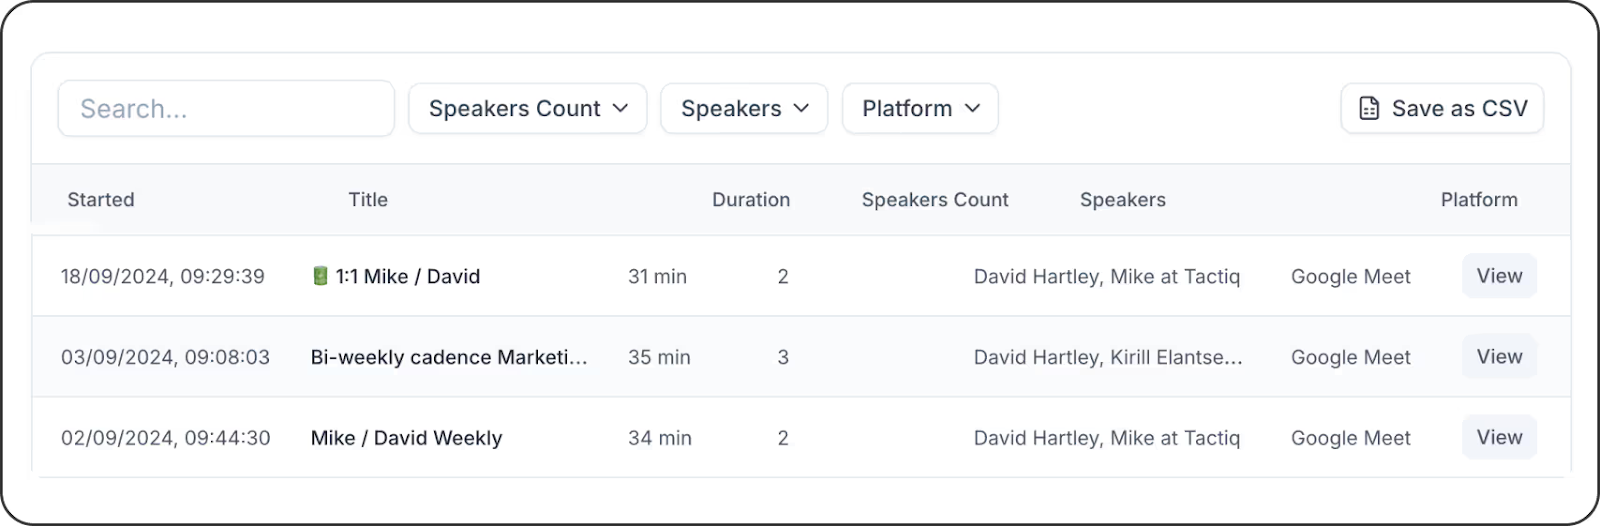The width and height of the screenshot is (1600, 526).
Task: Click the Speakers Count column header
Action: [934, 200]
